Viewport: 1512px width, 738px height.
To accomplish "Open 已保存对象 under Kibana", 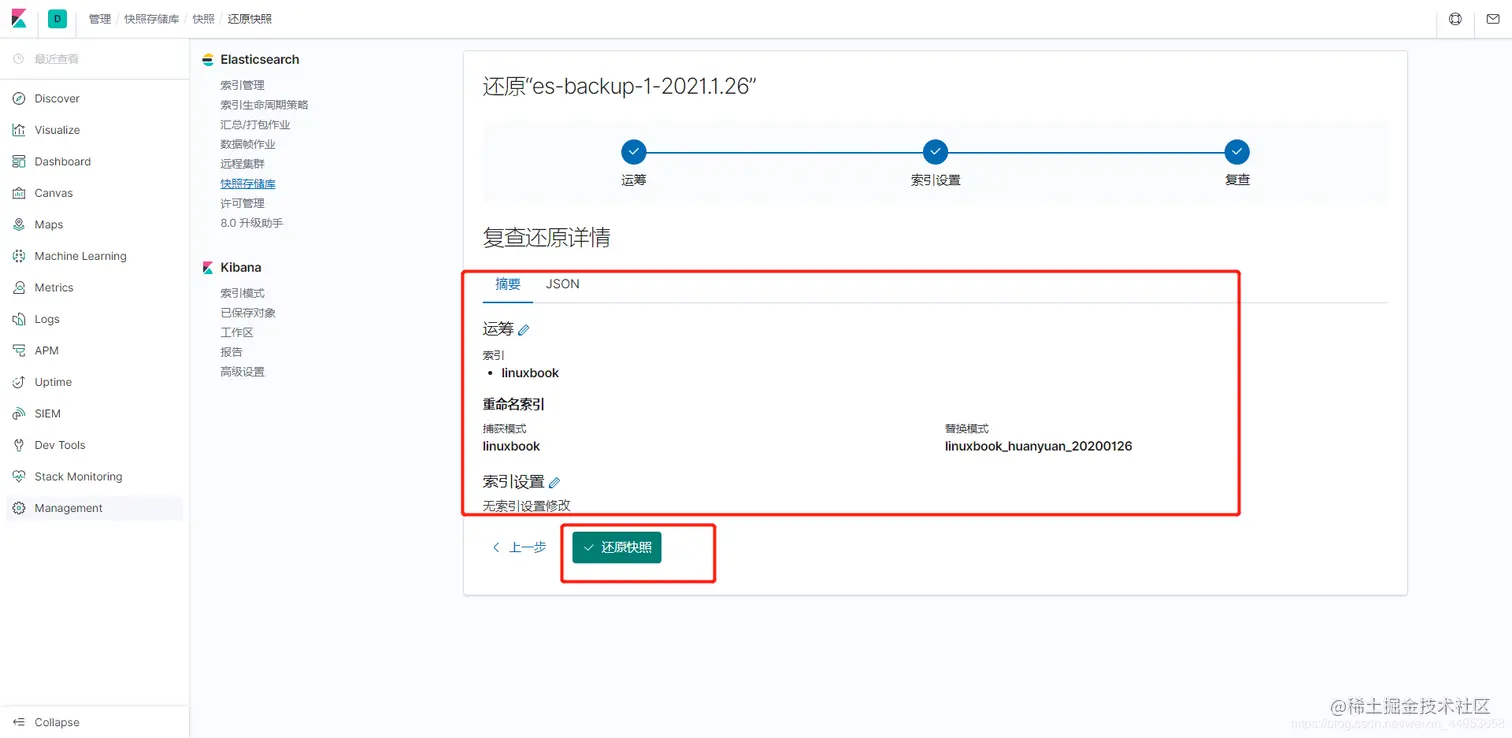I will 248,313.
